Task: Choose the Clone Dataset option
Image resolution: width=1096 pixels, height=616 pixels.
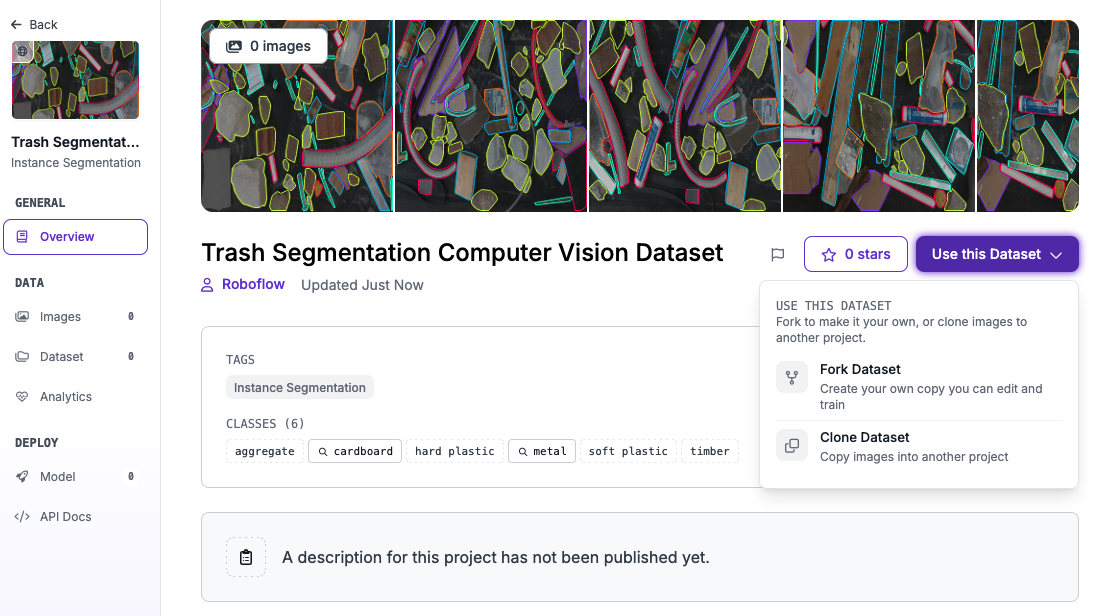Action: point(864,438)
